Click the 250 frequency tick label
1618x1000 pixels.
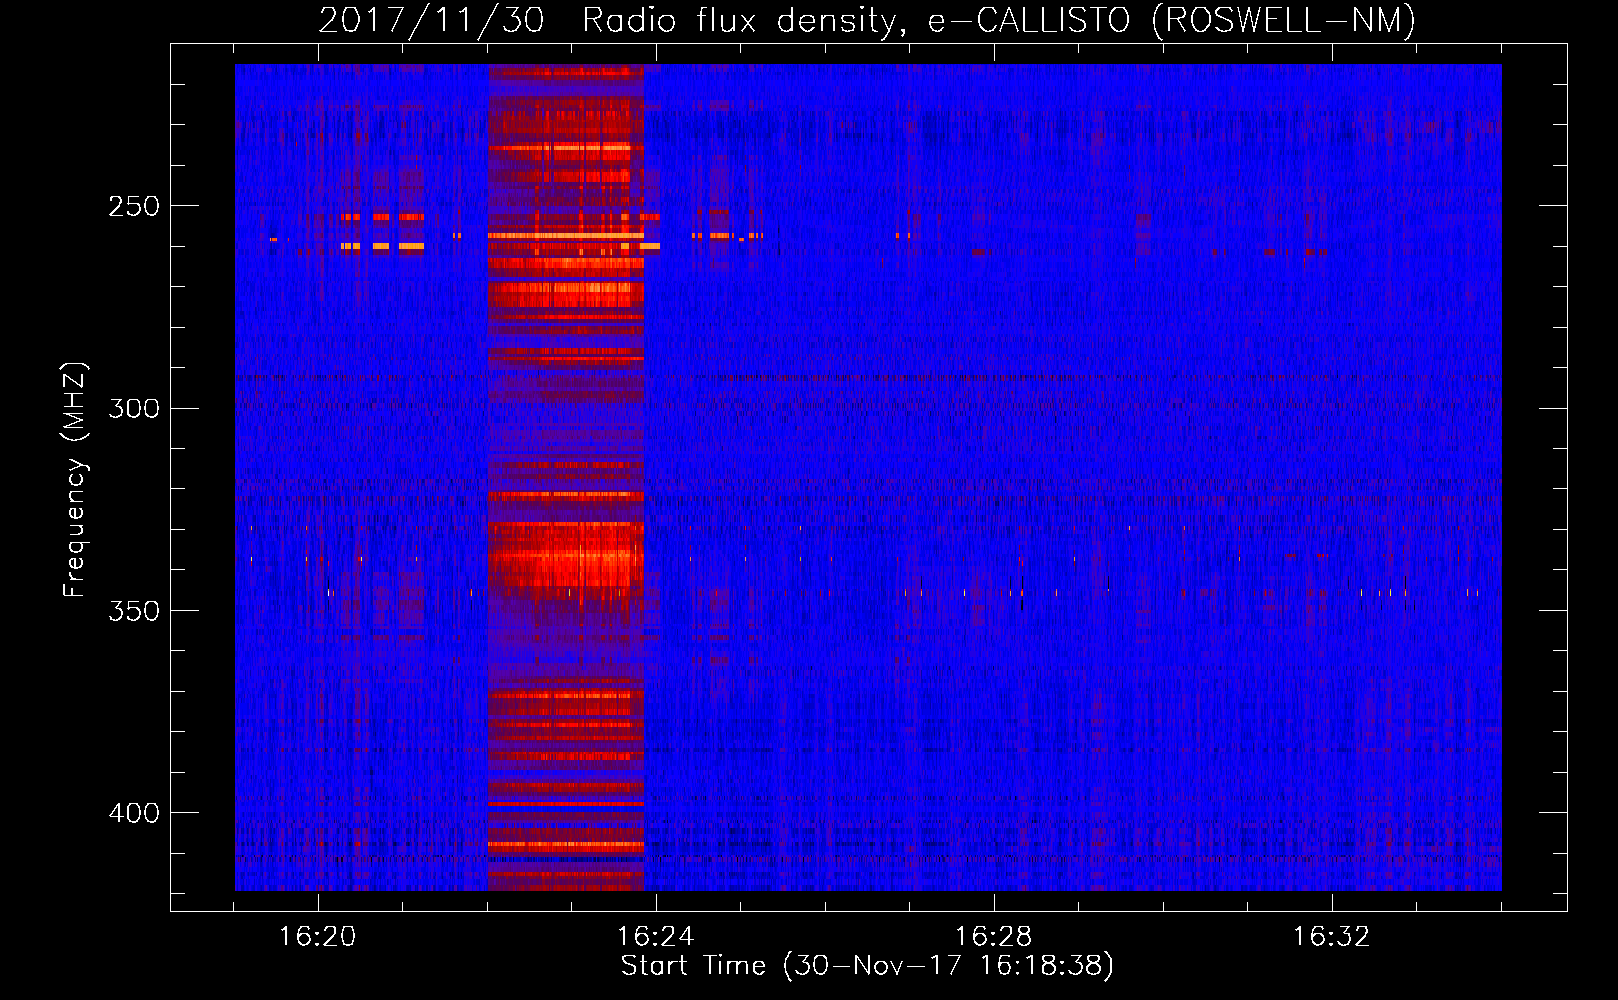(134, 207)
